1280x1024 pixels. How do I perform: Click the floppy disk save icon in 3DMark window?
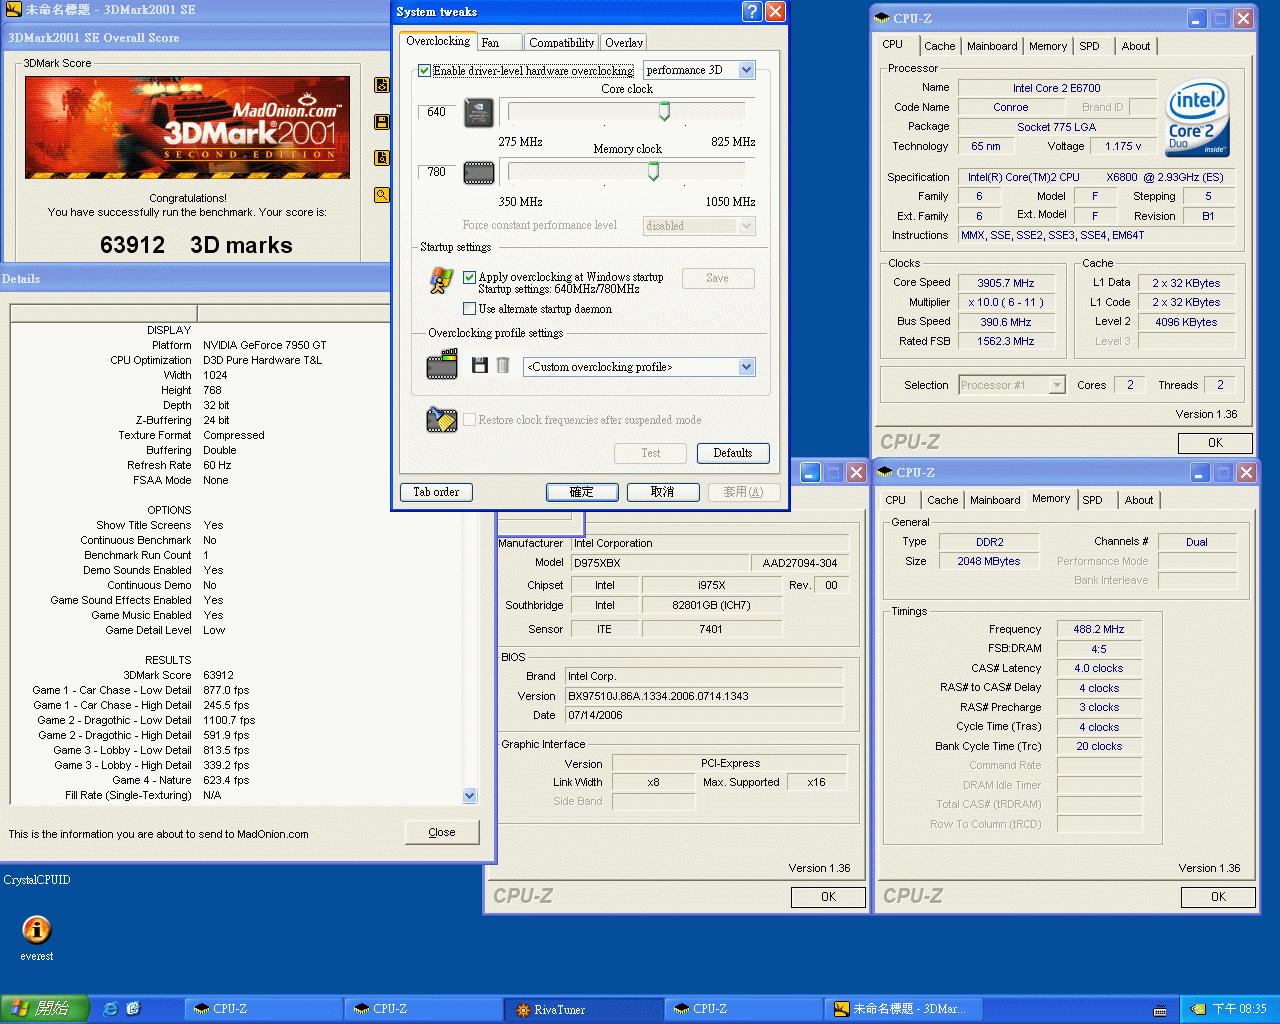coord(381,122)
